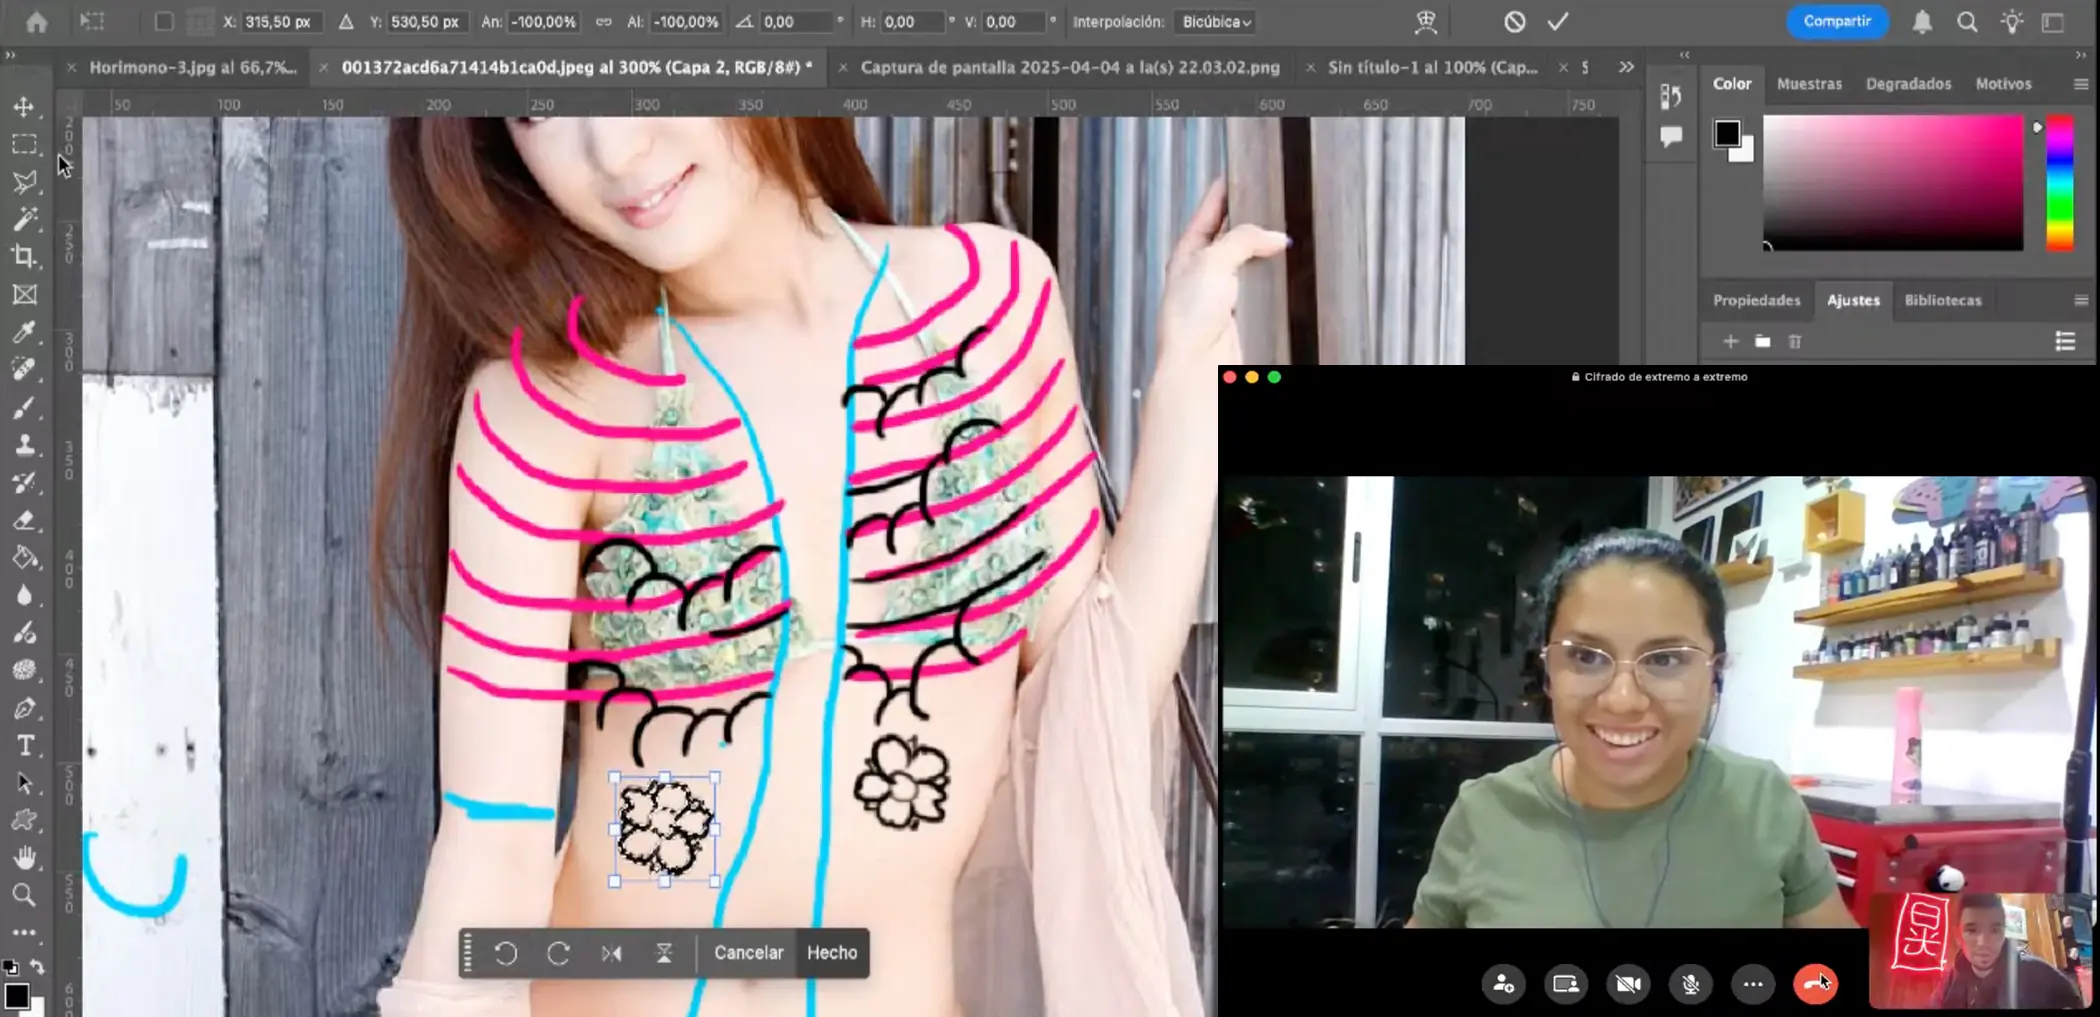
Task: Click flip vertical in transform context bar
Action: [x=664, y=953]
